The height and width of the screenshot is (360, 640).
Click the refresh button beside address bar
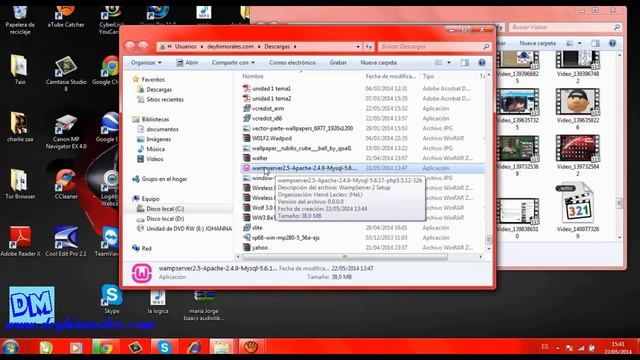(x=369, y=47)
